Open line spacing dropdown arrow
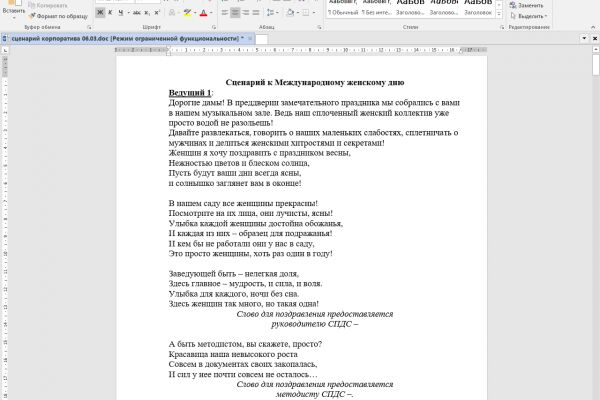The width and height of the screenshot is (600, 400). click(x=277, y=13)
